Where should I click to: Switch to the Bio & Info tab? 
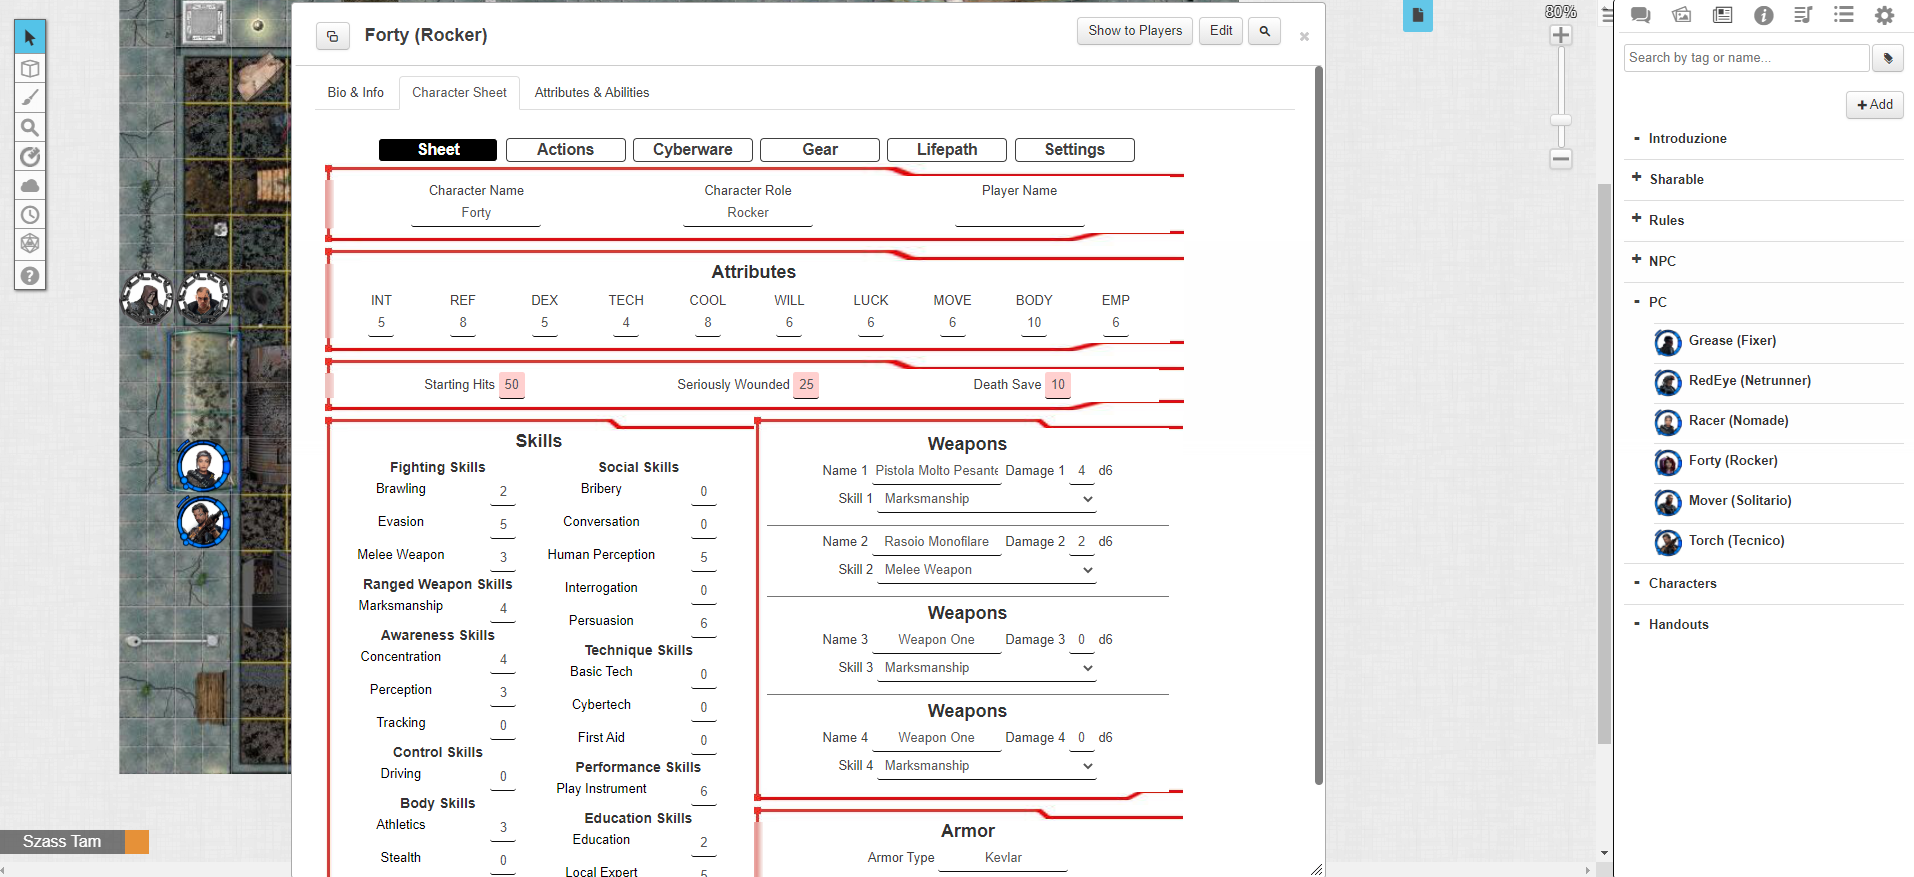point(356,93)
